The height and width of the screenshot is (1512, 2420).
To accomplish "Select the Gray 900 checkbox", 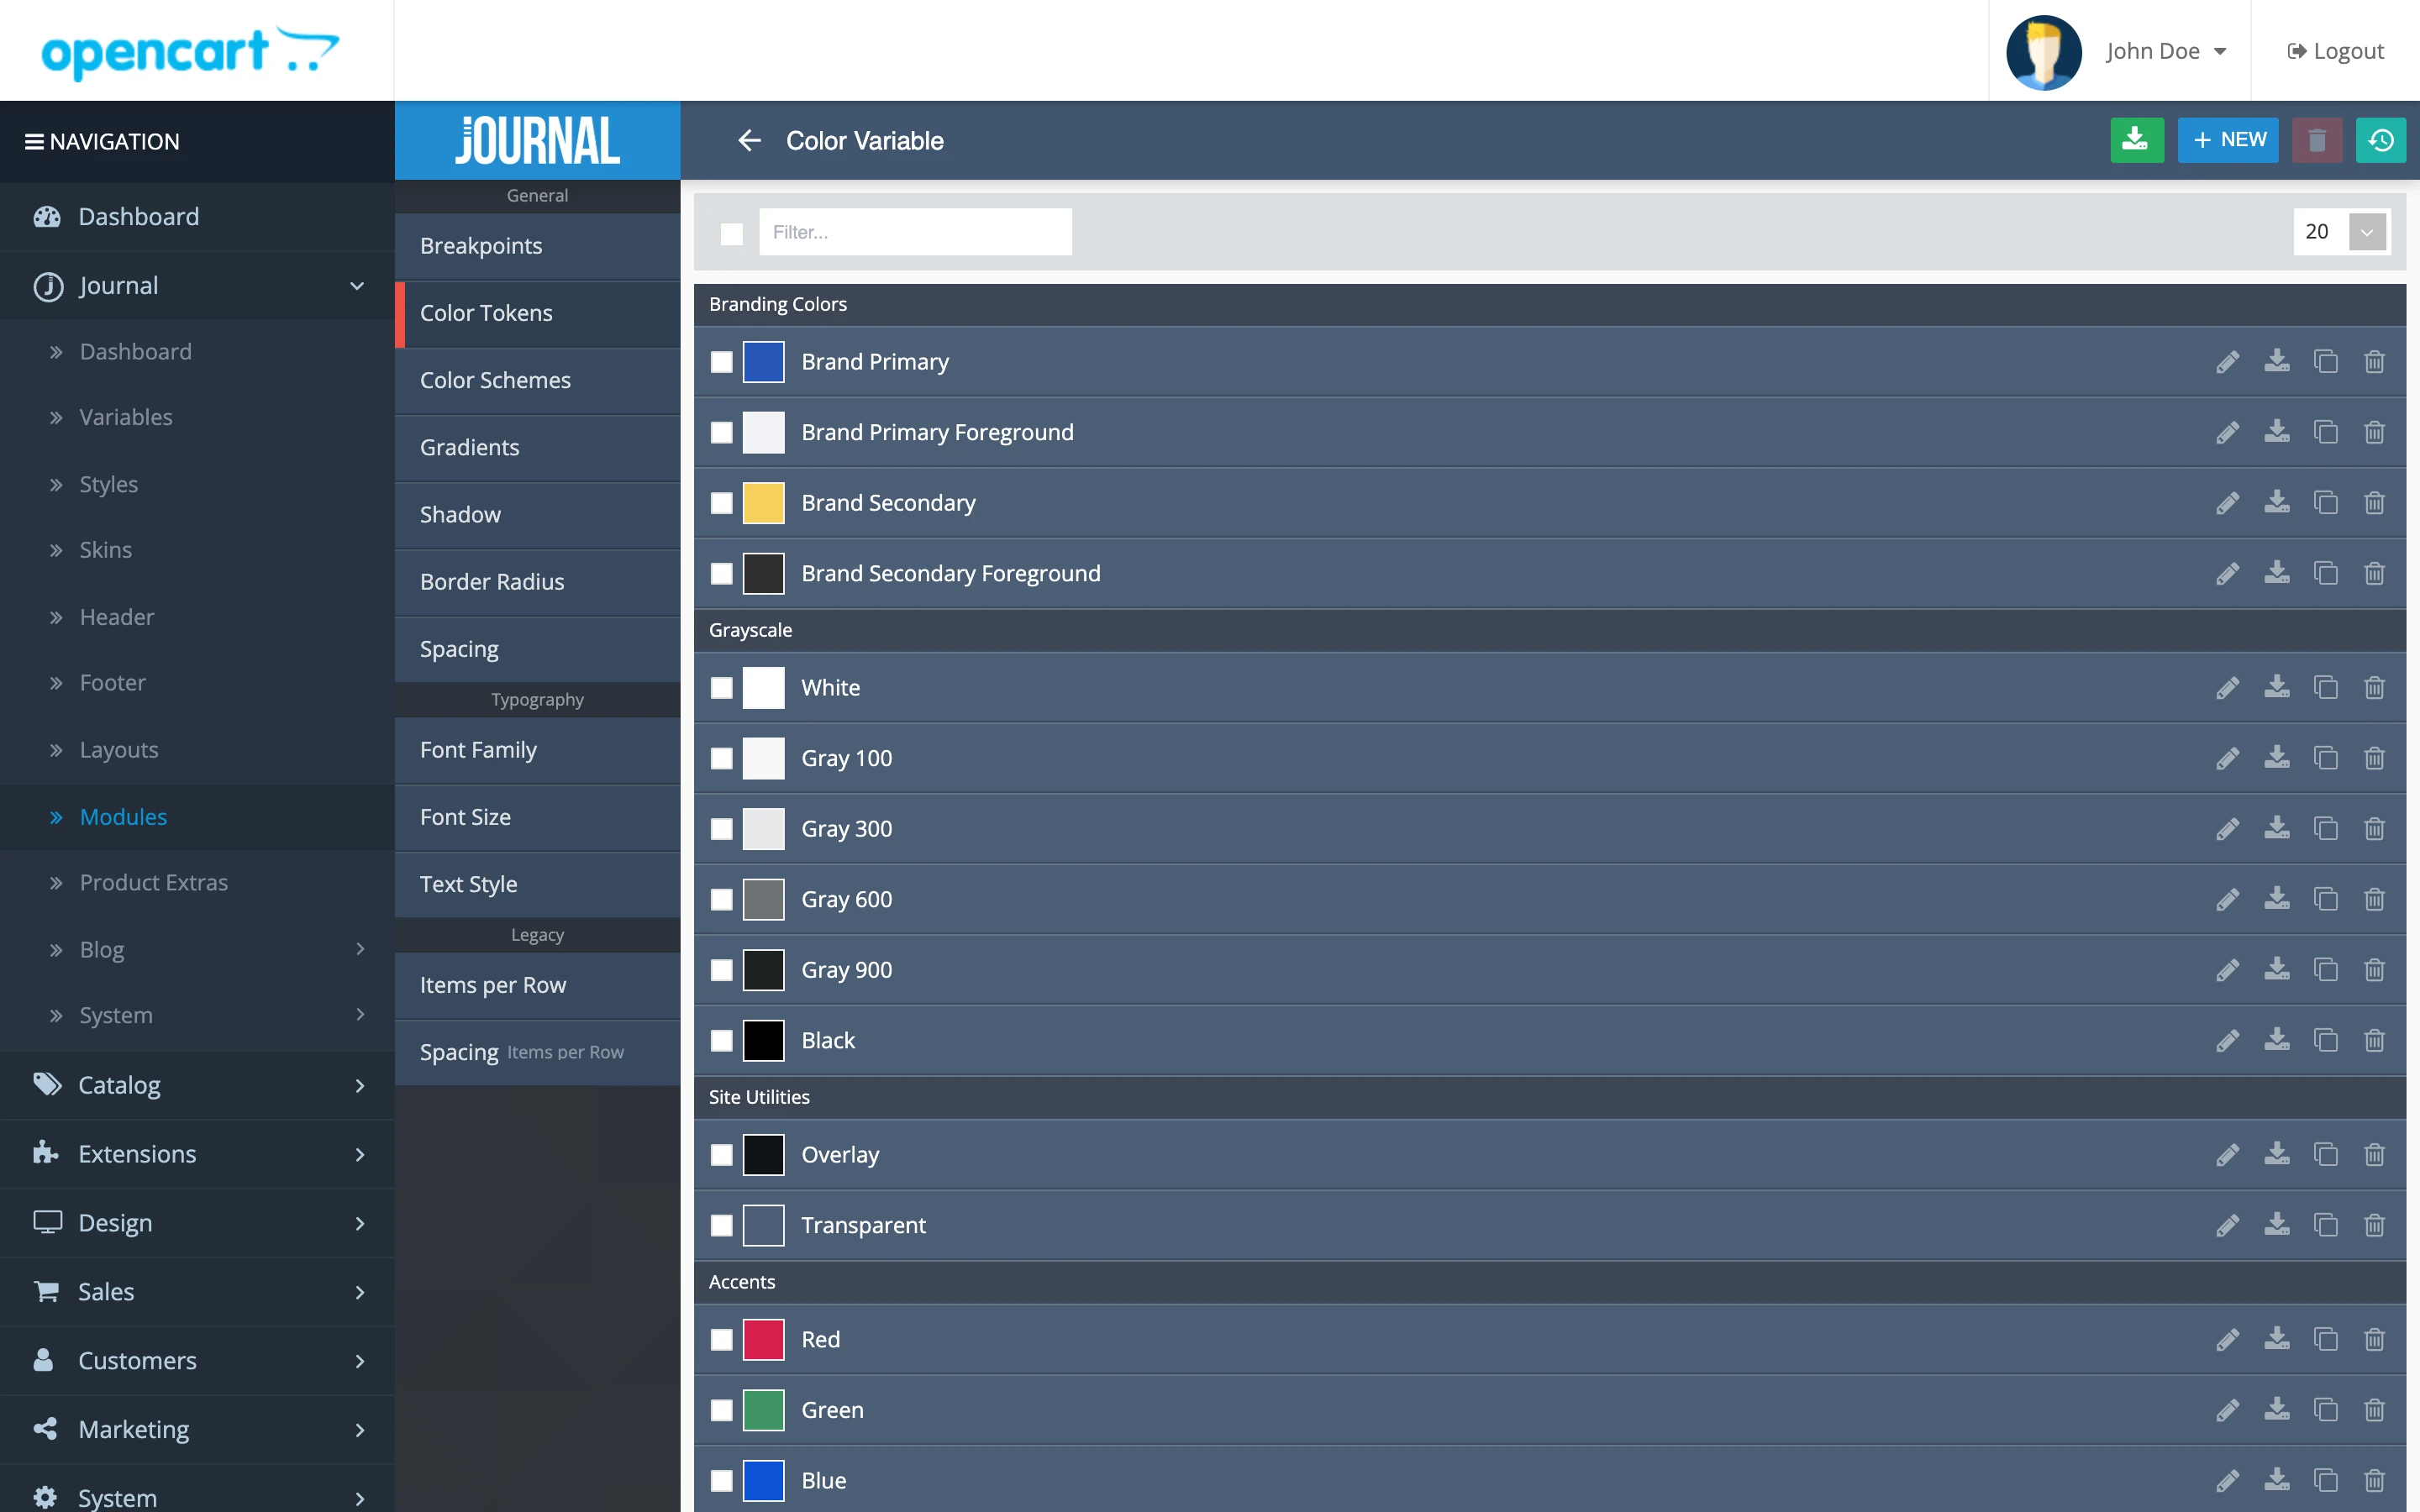I will (722, 970).
